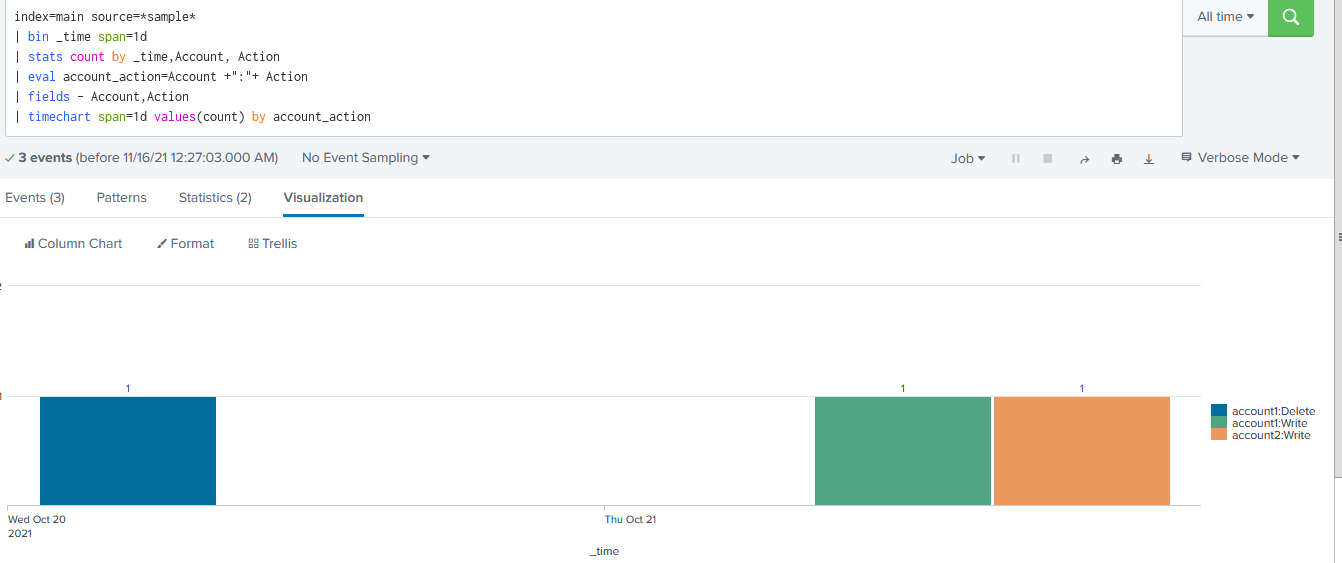Toggle account1:Write legend entry

click(x=1269, y=423)
